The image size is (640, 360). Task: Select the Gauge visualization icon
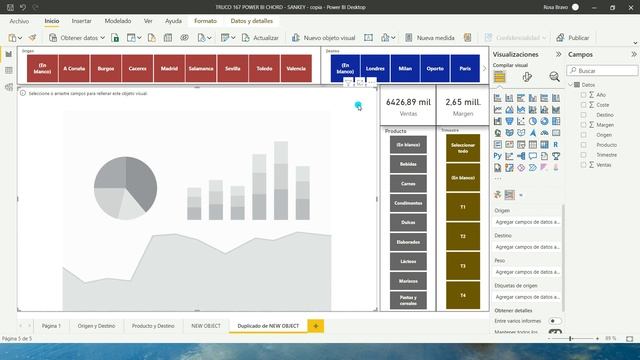[x=544, y=133]
